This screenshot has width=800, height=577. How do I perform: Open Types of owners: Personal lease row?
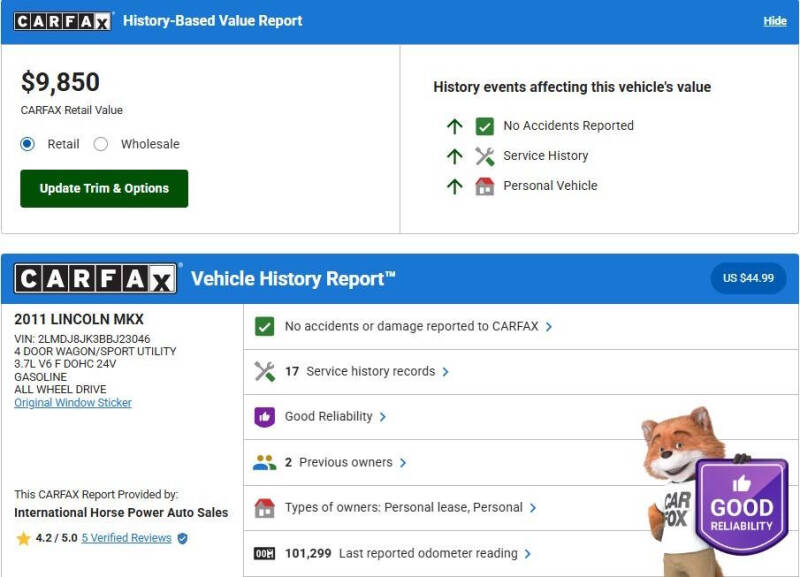click(403, 508)
